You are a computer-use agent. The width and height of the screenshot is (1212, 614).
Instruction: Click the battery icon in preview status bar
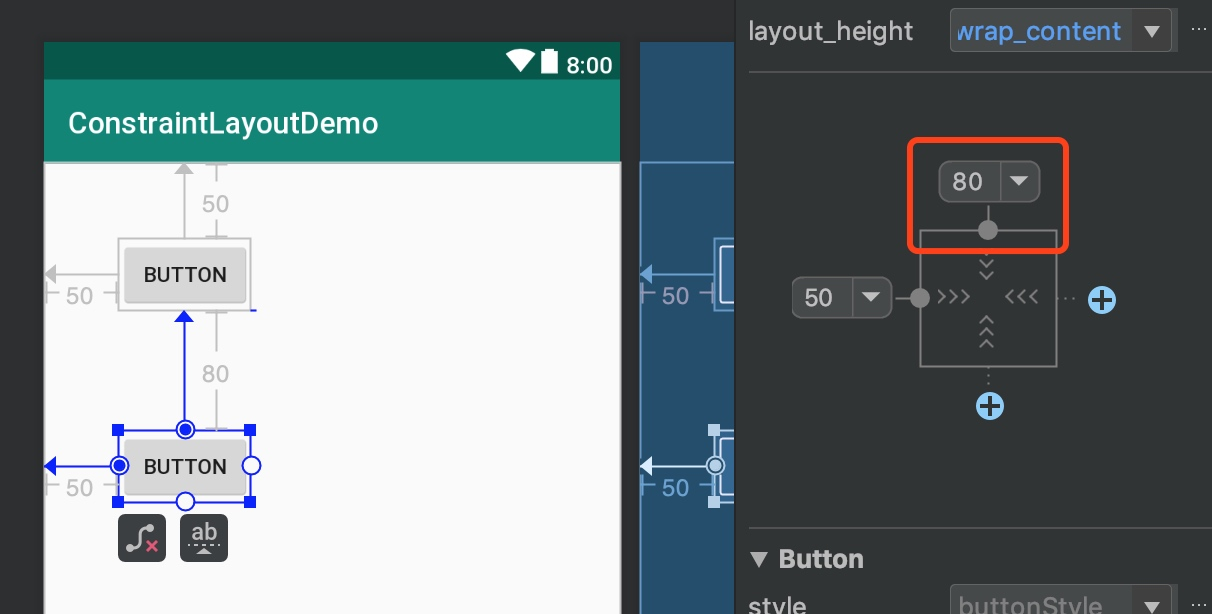(x=549, y=62)
